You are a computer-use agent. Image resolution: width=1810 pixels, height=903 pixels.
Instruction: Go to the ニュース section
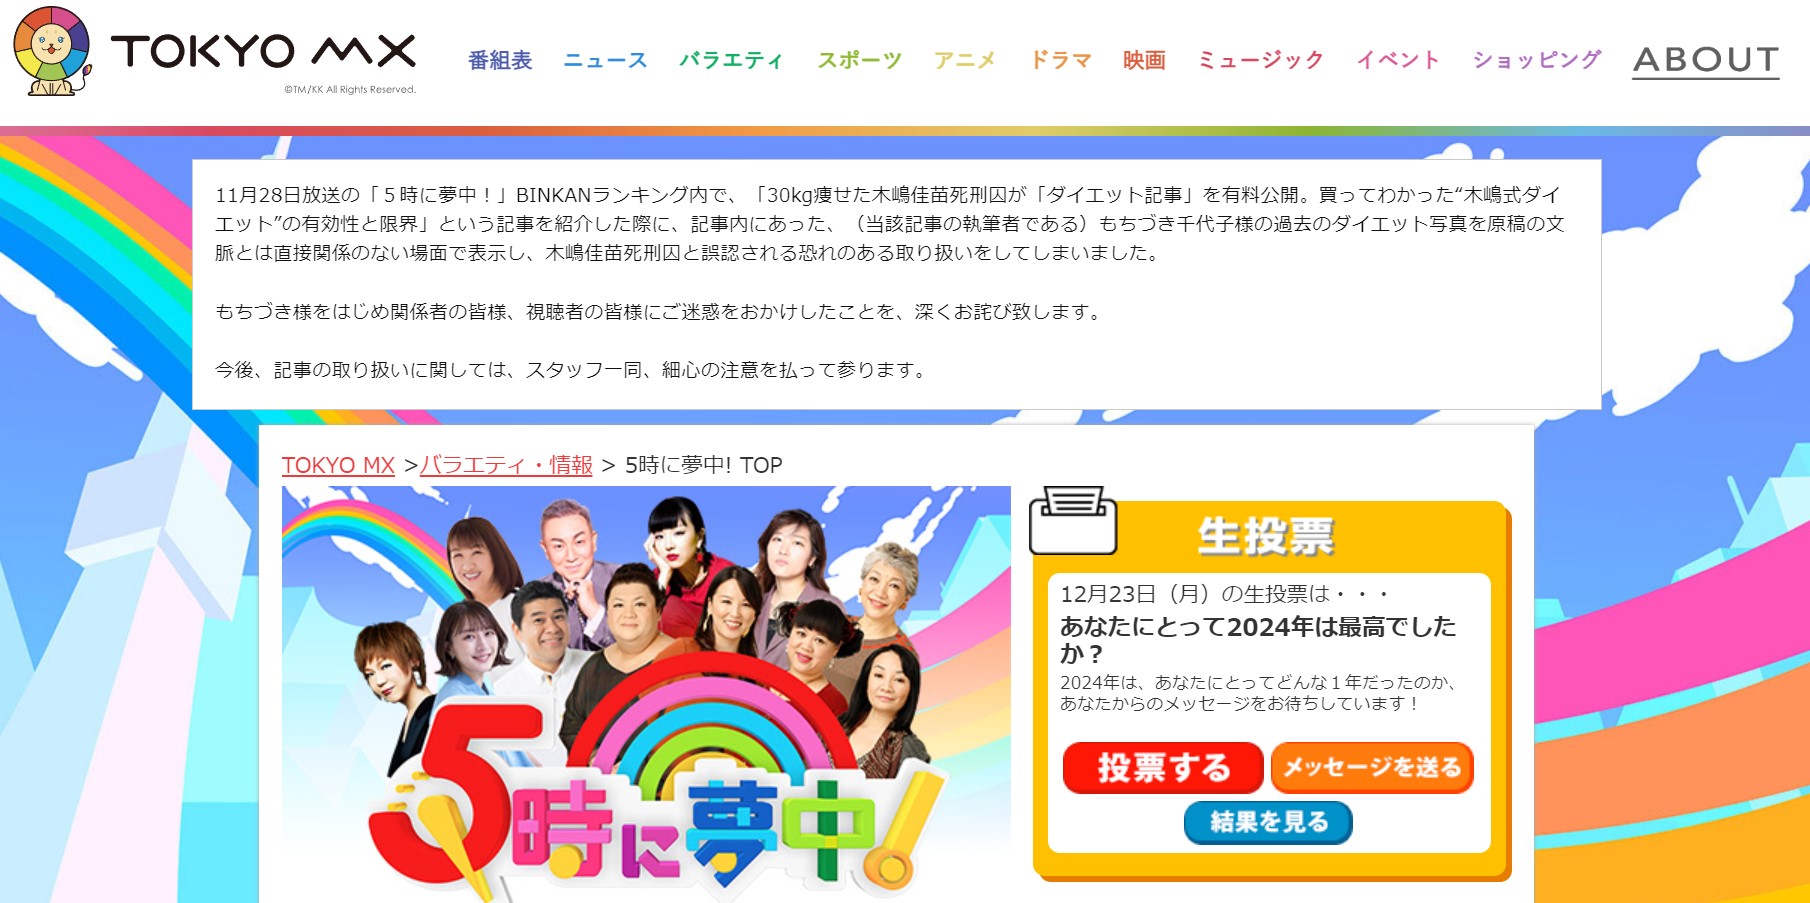[x=605, y=60]
